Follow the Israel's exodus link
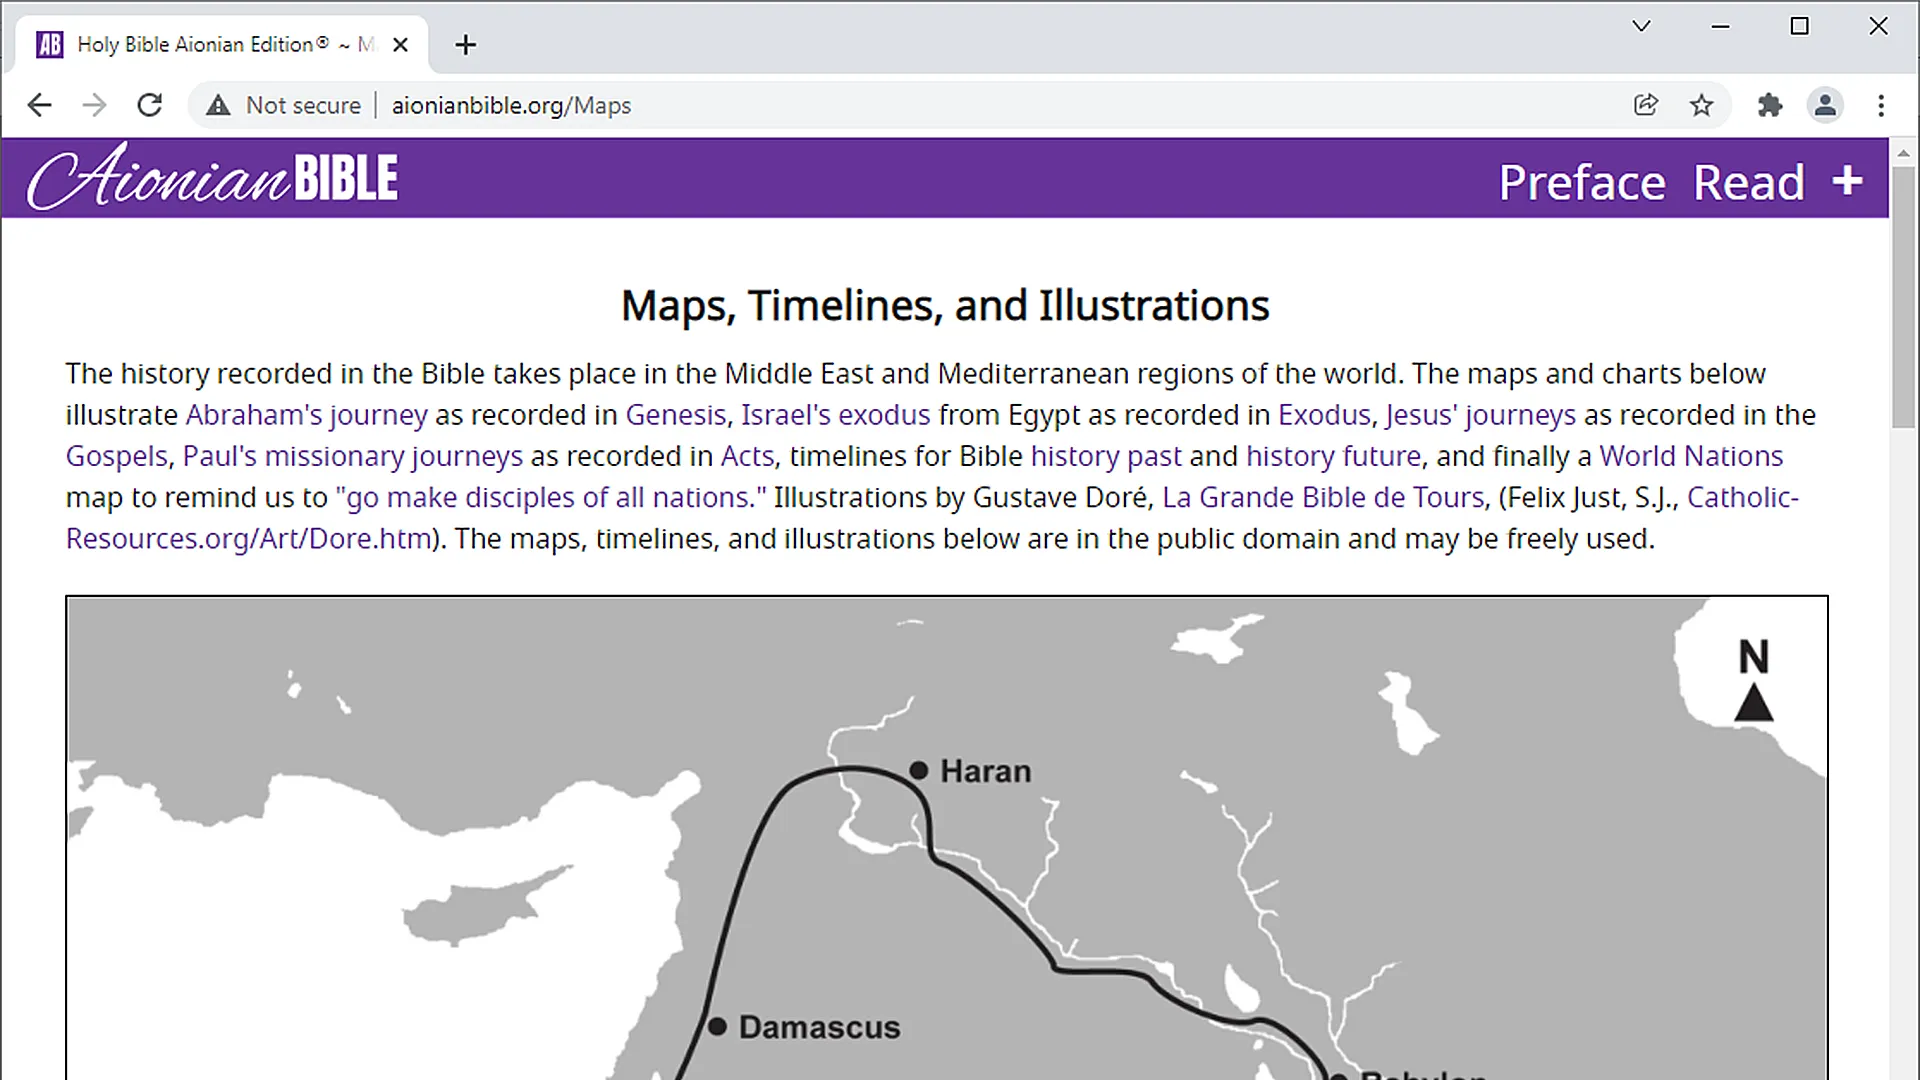Viewport: 1920px width, 1080px height. click(x=835, y=415)
